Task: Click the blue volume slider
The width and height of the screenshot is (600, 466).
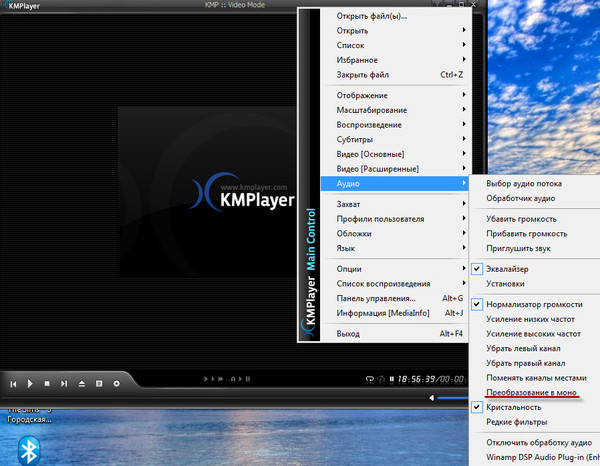Action: pyautogui.click(x=453, y=398)
